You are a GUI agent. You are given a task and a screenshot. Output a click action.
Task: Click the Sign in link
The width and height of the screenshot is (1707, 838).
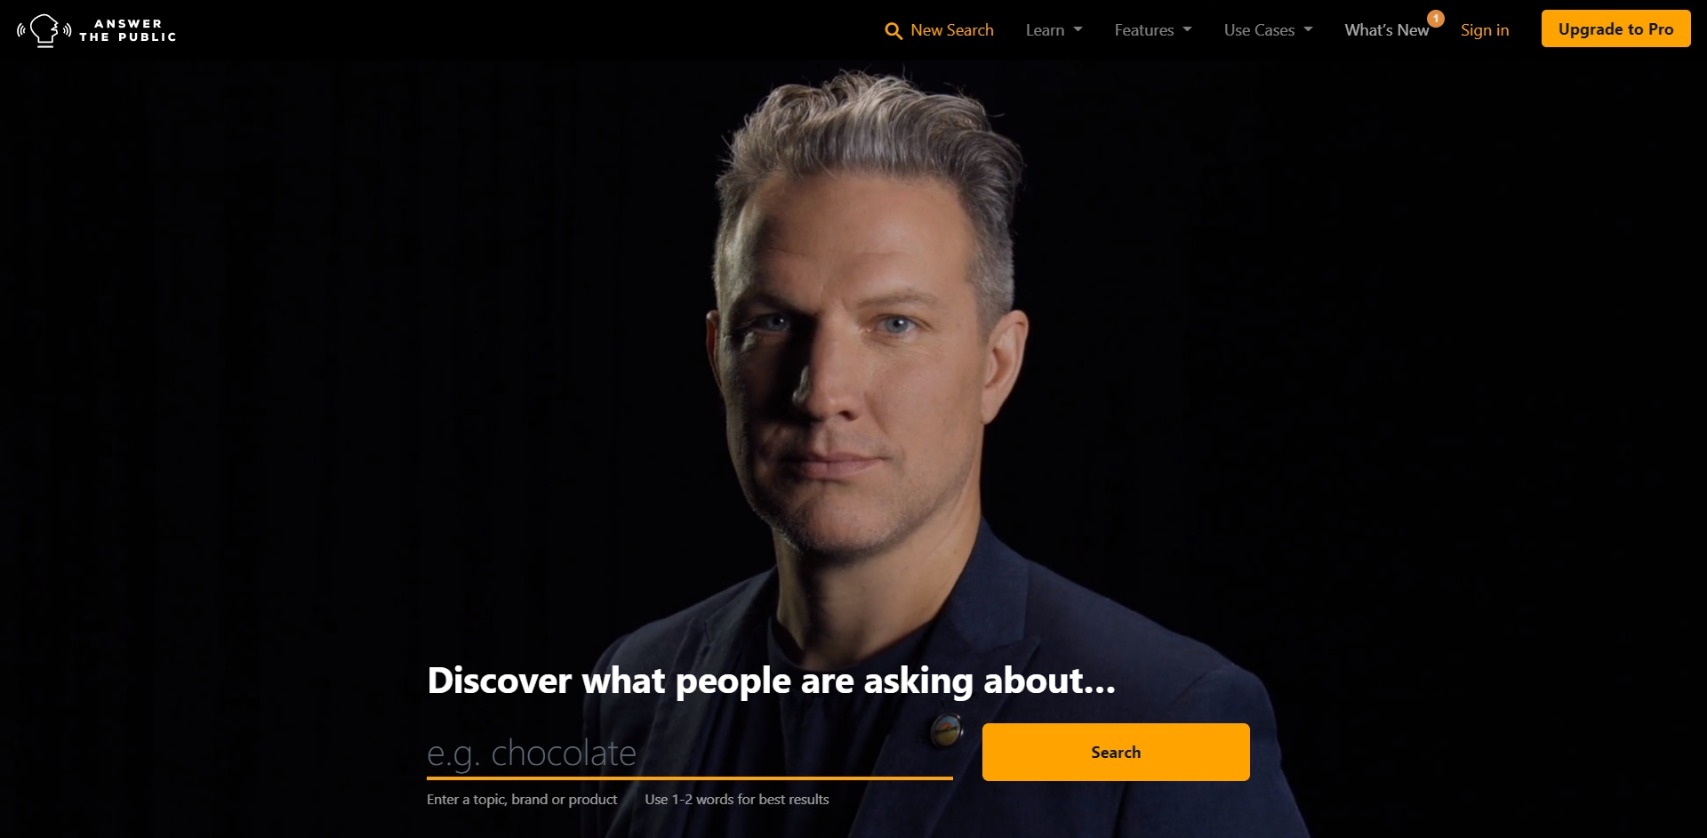click(1484, 30)
